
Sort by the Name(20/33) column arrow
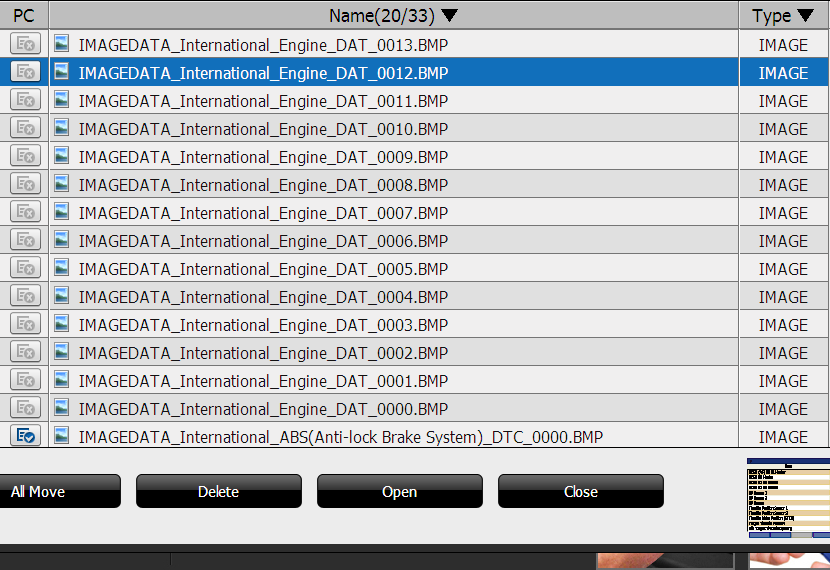[449, 16]
